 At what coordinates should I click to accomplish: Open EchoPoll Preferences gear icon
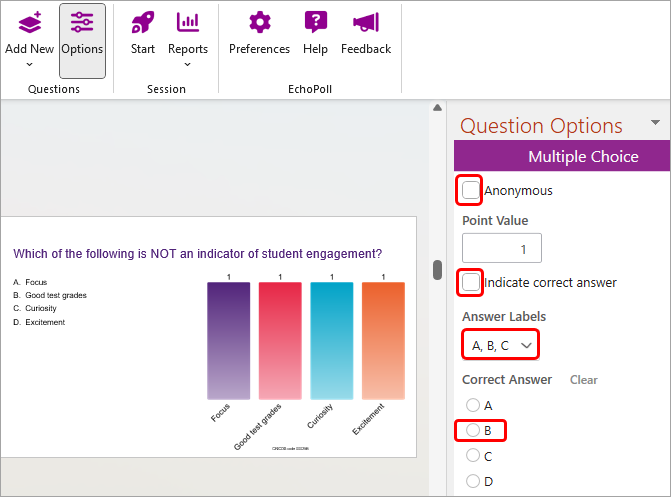click(x=259, y=23)
